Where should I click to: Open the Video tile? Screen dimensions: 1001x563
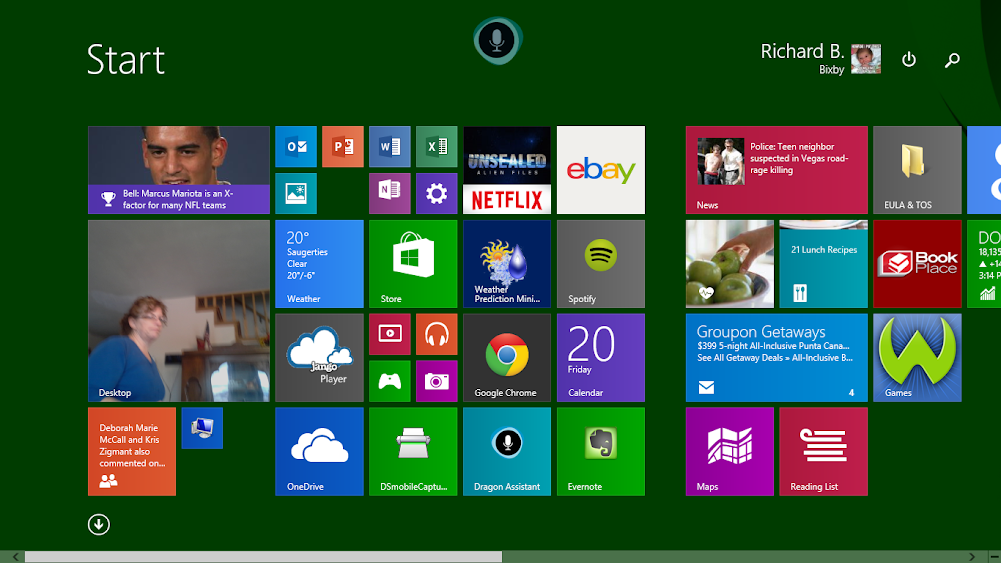389,334
